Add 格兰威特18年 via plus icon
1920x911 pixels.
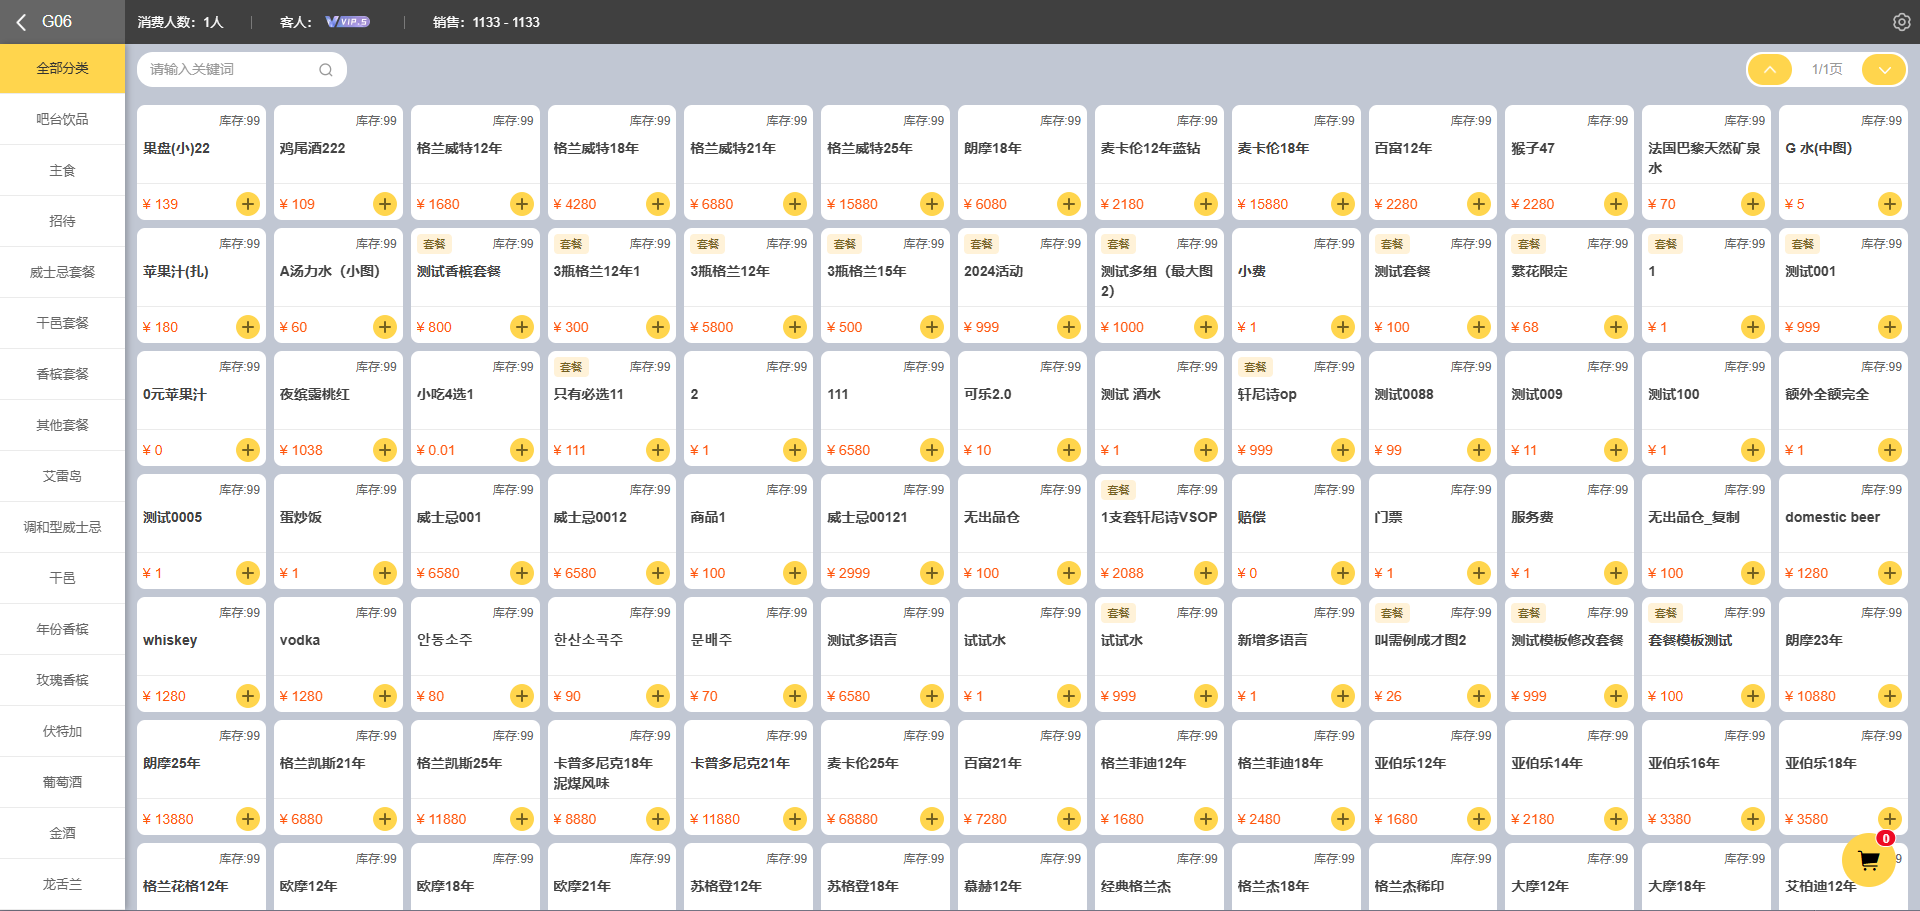(x=658, y=204)
